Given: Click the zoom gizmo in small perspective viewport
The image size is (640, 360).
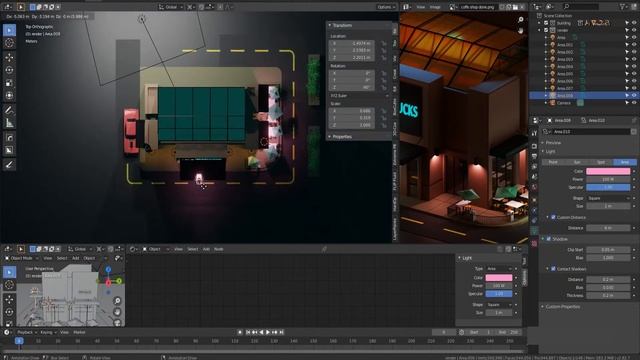Looking at the screenshot, I should point(117,301).
